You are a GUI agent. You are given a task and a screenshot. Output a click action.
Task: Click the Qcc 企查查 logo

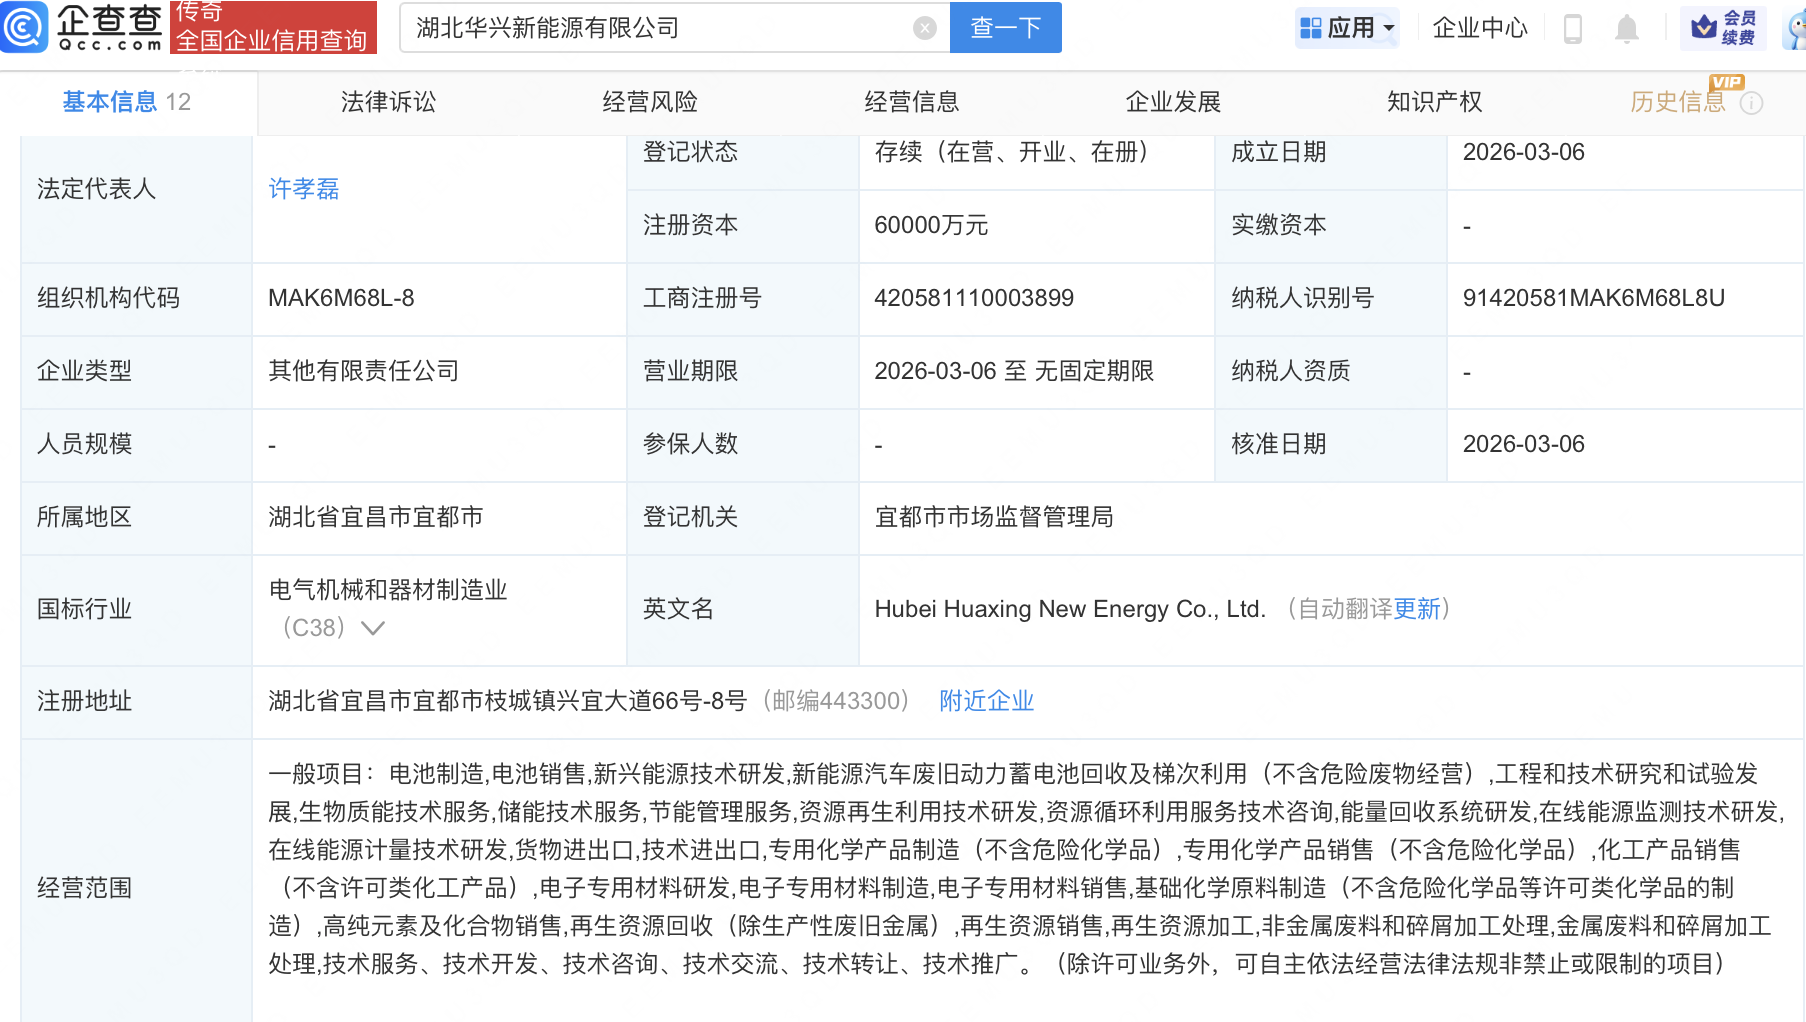pos(85,27)
